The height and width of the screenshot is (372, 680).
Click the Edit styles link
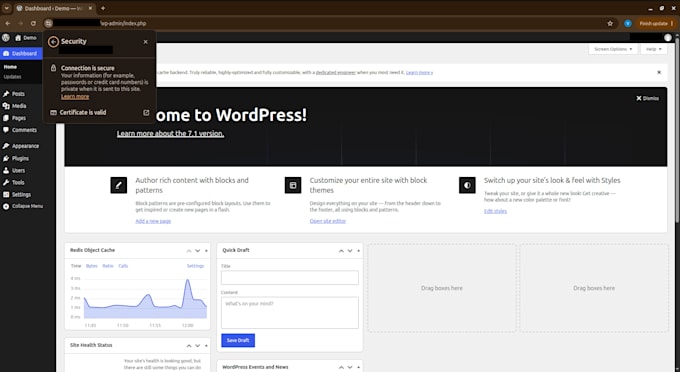click(x=495, y=211)
